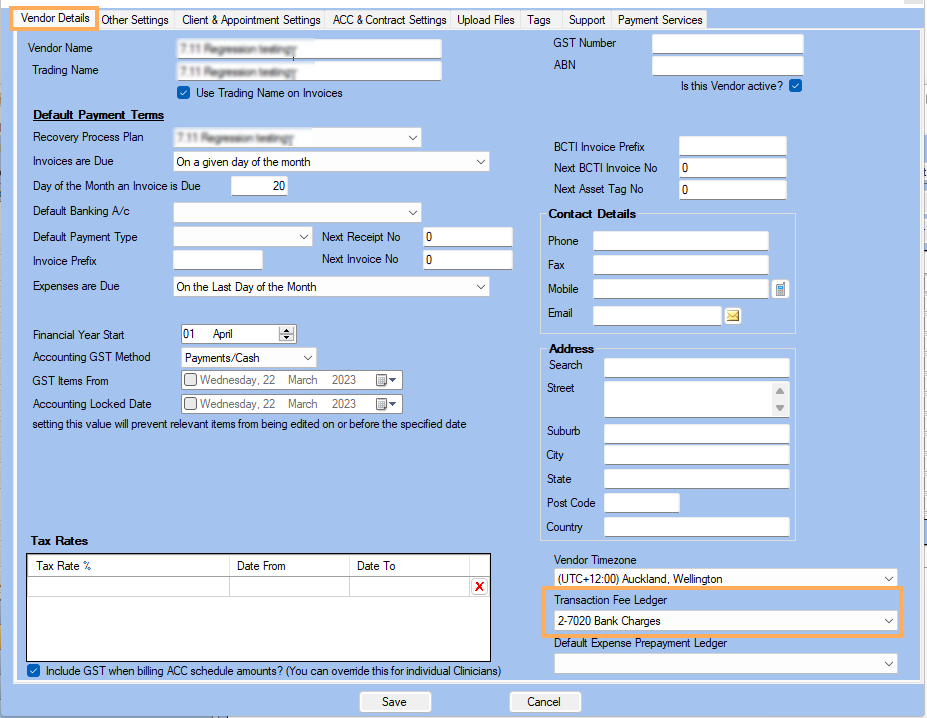
Task: Click the City input field
Action: pos(696,455)
